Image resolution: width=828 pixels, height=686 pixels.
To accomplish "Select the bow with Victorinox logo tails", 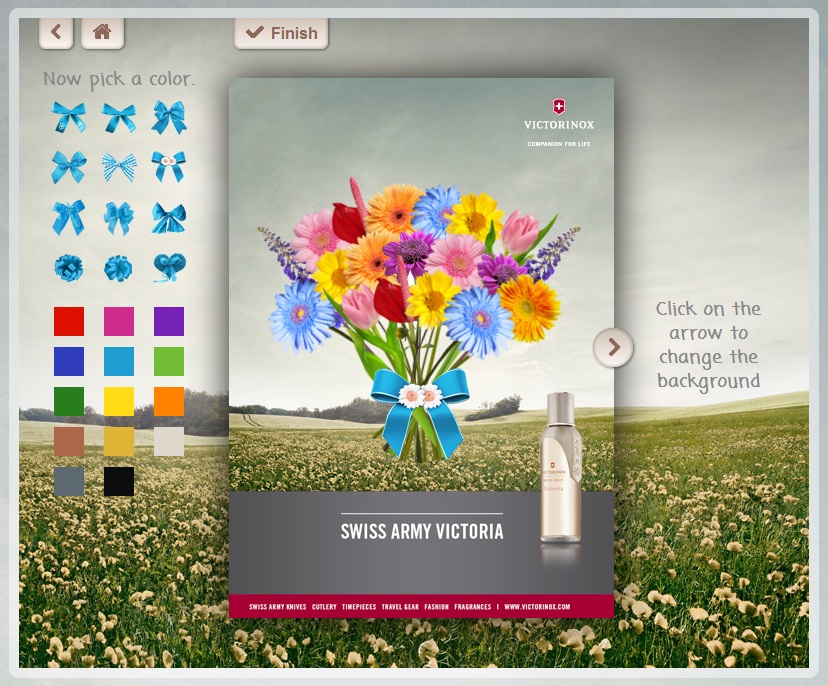I will click(69, 118).
